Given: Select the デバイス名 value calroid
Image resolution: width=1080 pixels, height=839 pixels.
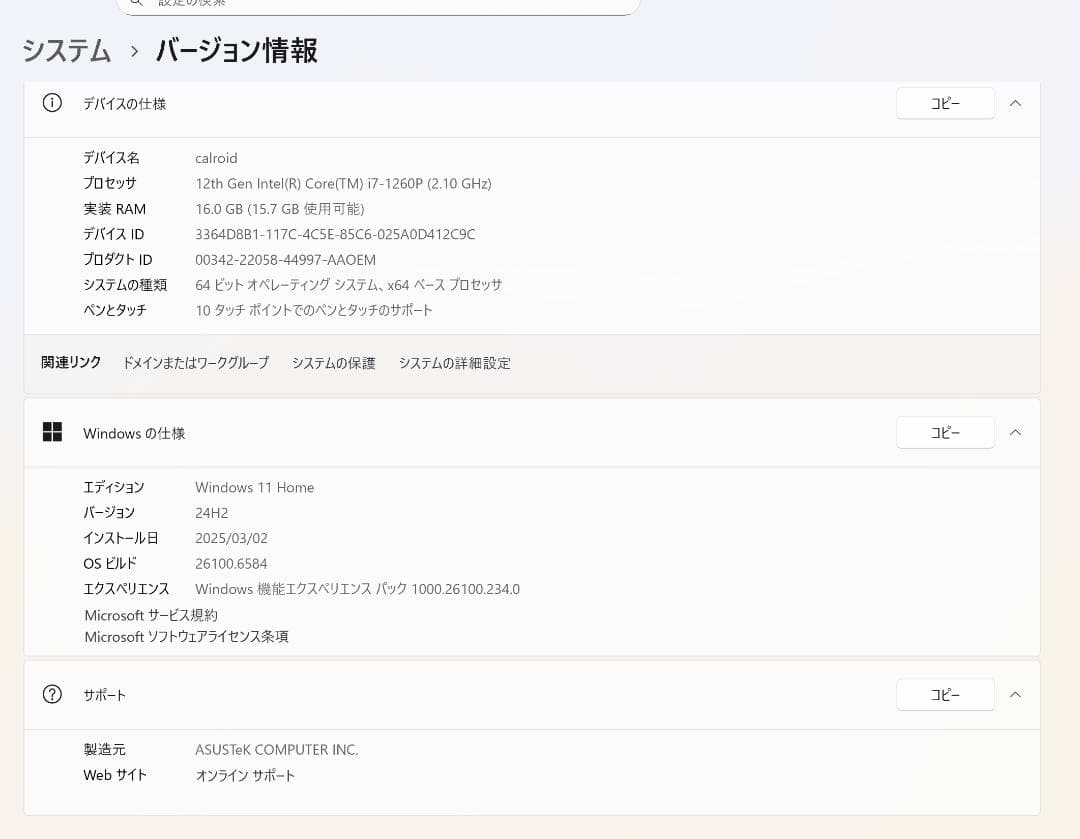Looking at the screenshot, I should [x=216, y=157].
